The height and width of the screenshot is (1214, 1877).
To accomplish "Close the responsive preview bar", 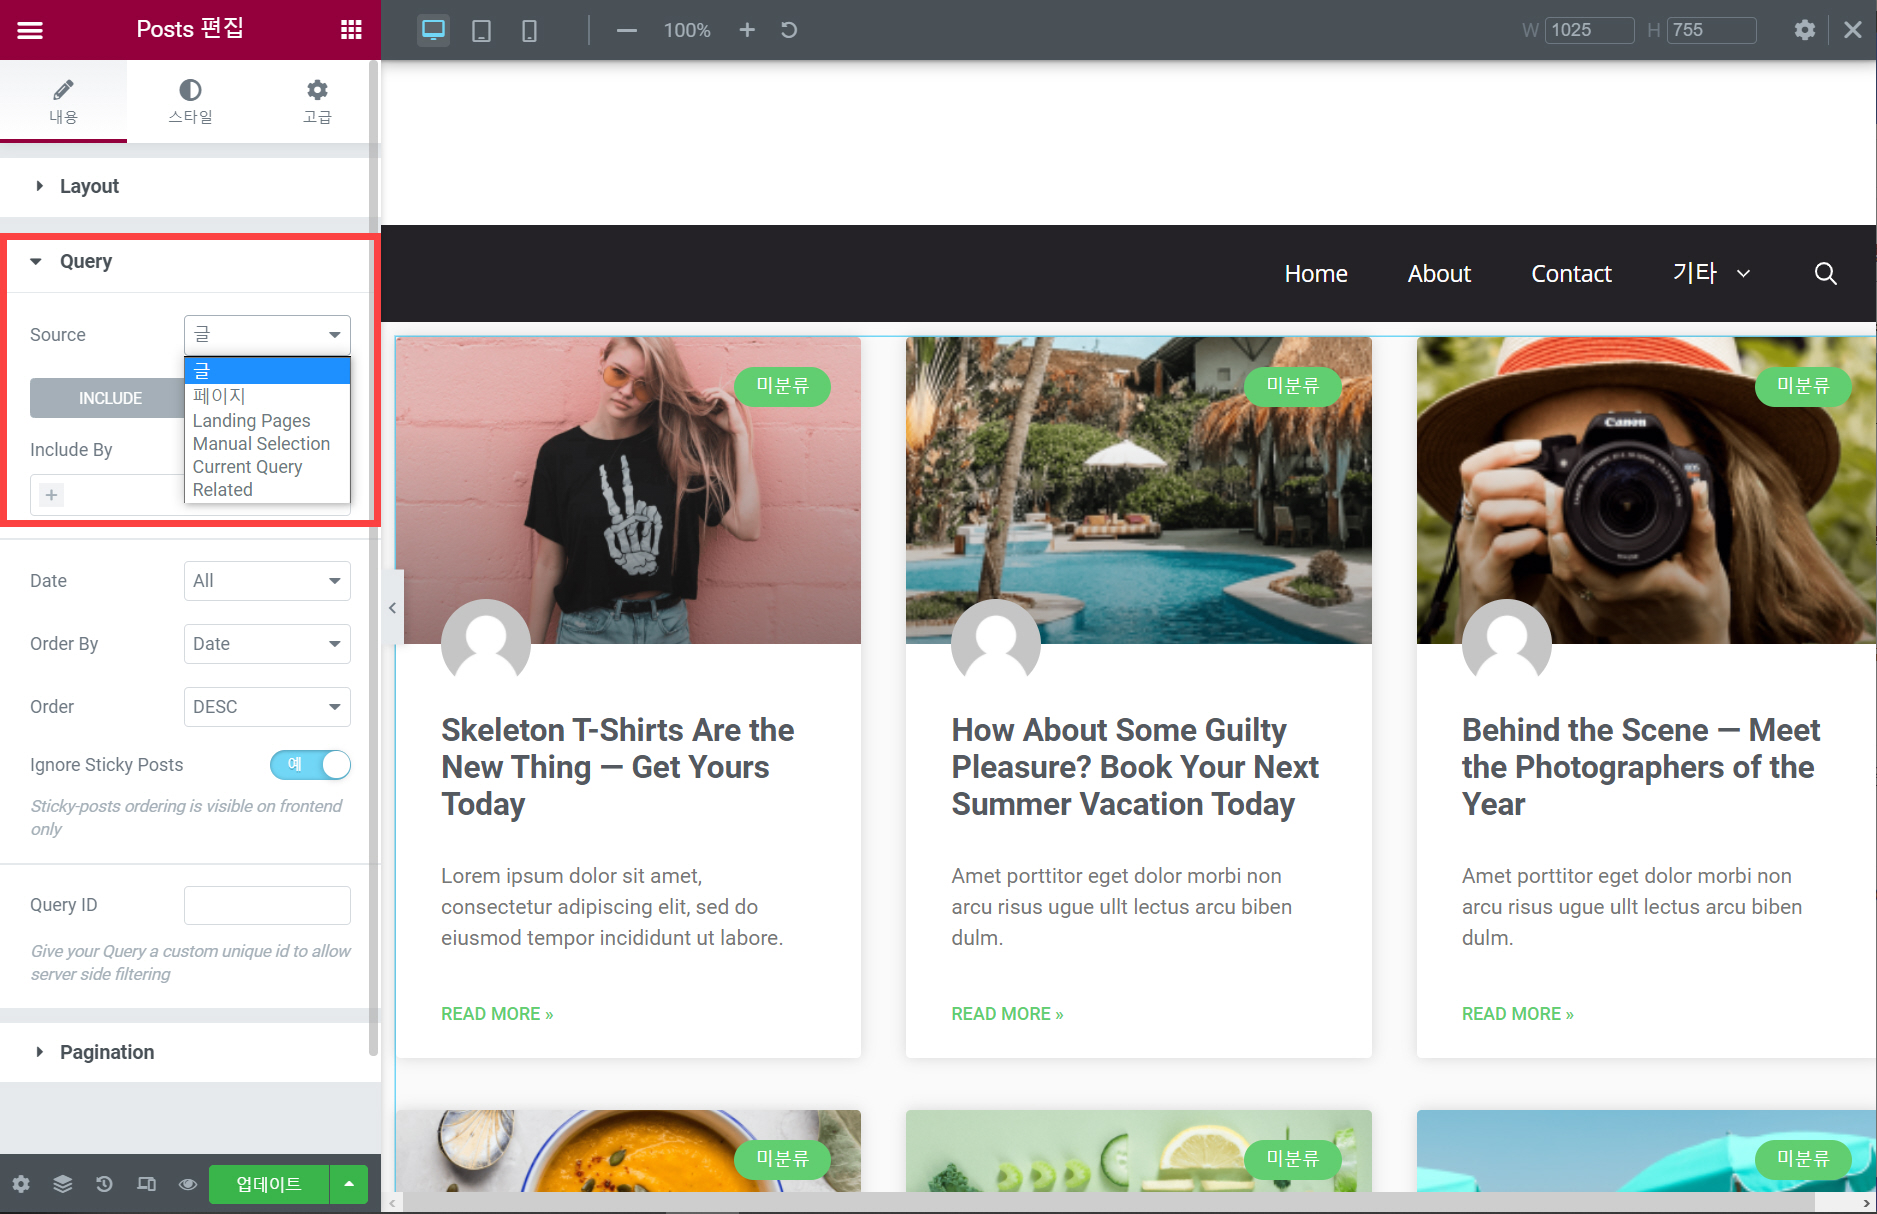I will click(x=1853, y=30).
